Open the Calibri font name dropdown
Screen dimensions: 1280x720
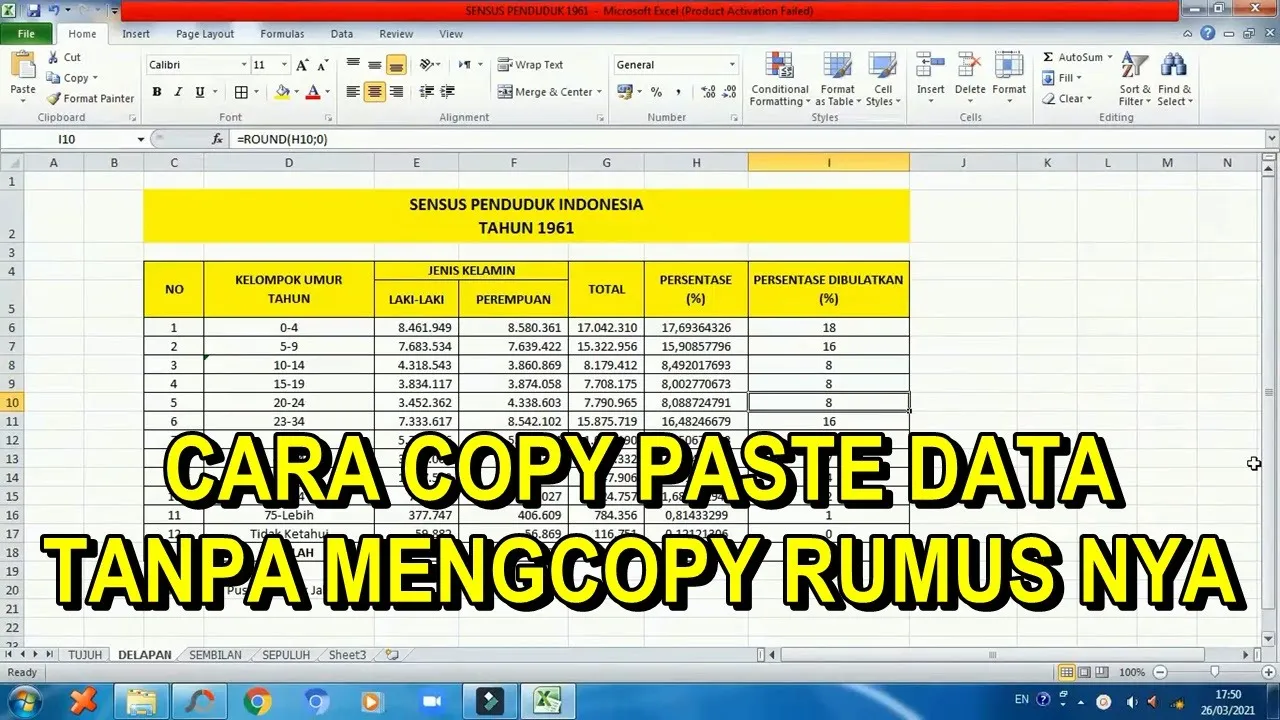coord(244,65)
